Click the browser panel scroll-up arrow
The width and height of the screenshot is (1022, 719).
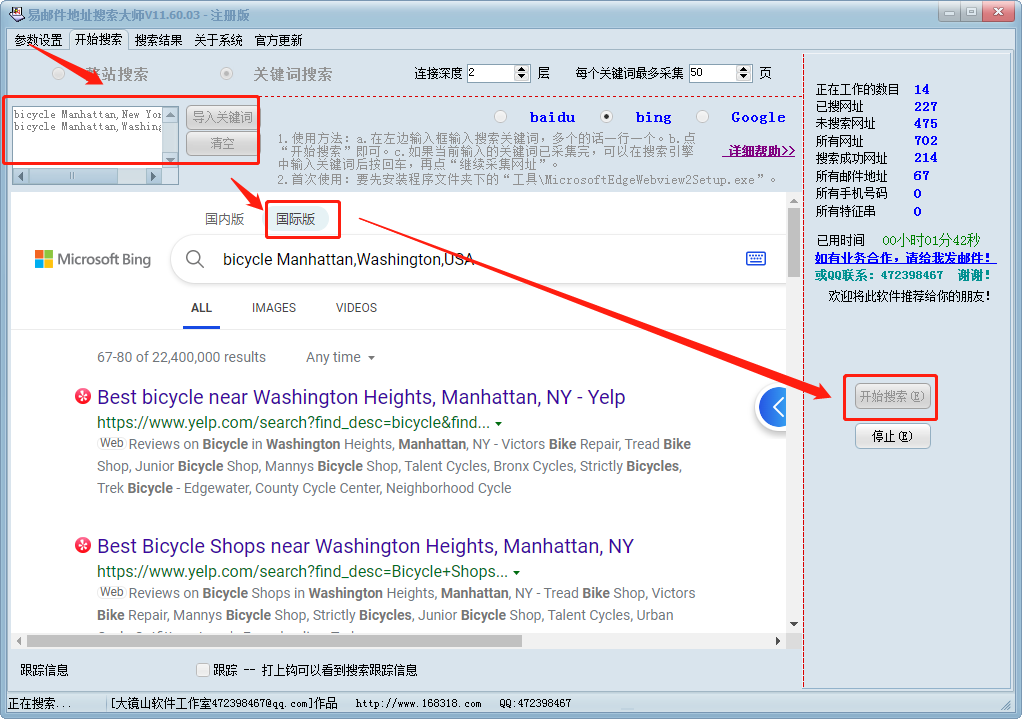794,201
